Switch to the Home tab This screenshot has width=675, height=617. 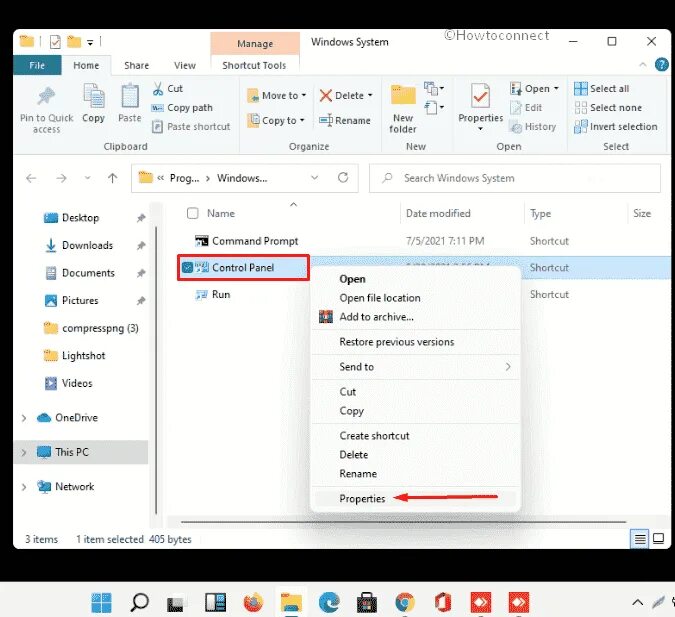(86, 65)
